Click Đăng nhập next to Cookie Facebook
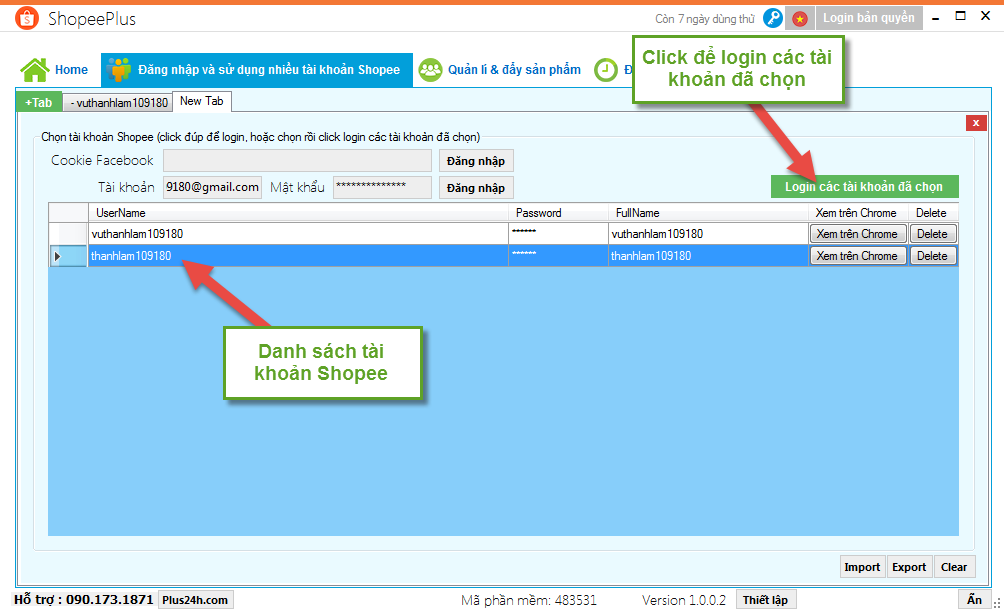Image resolution: width=1004 pixels, height=612 pixels. 475,161
